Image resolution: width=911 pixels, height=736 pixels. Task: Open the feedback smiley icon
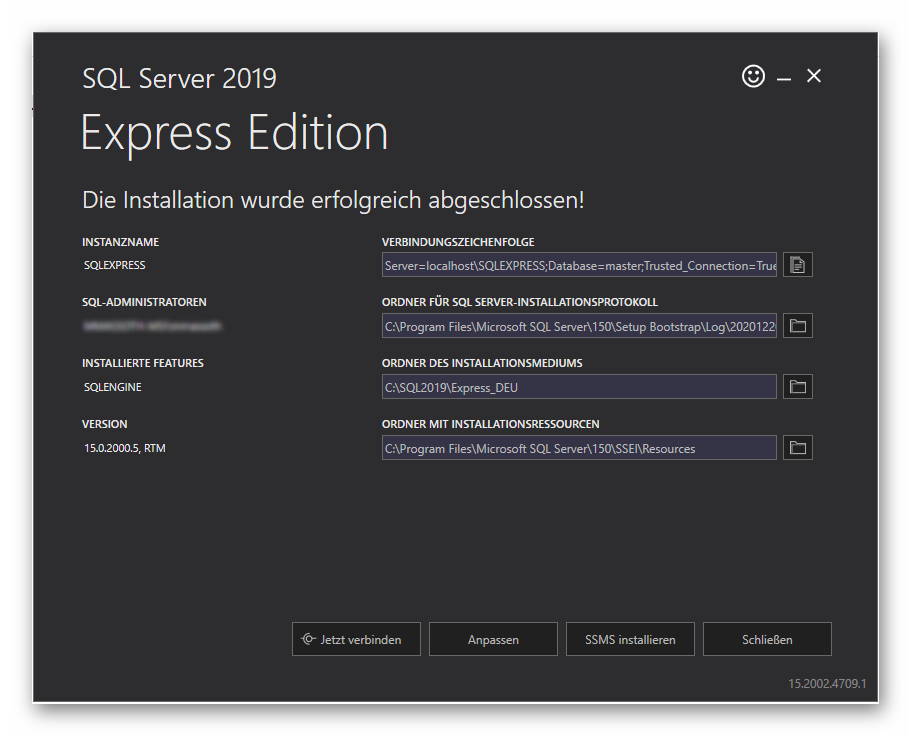coord(753,76)
